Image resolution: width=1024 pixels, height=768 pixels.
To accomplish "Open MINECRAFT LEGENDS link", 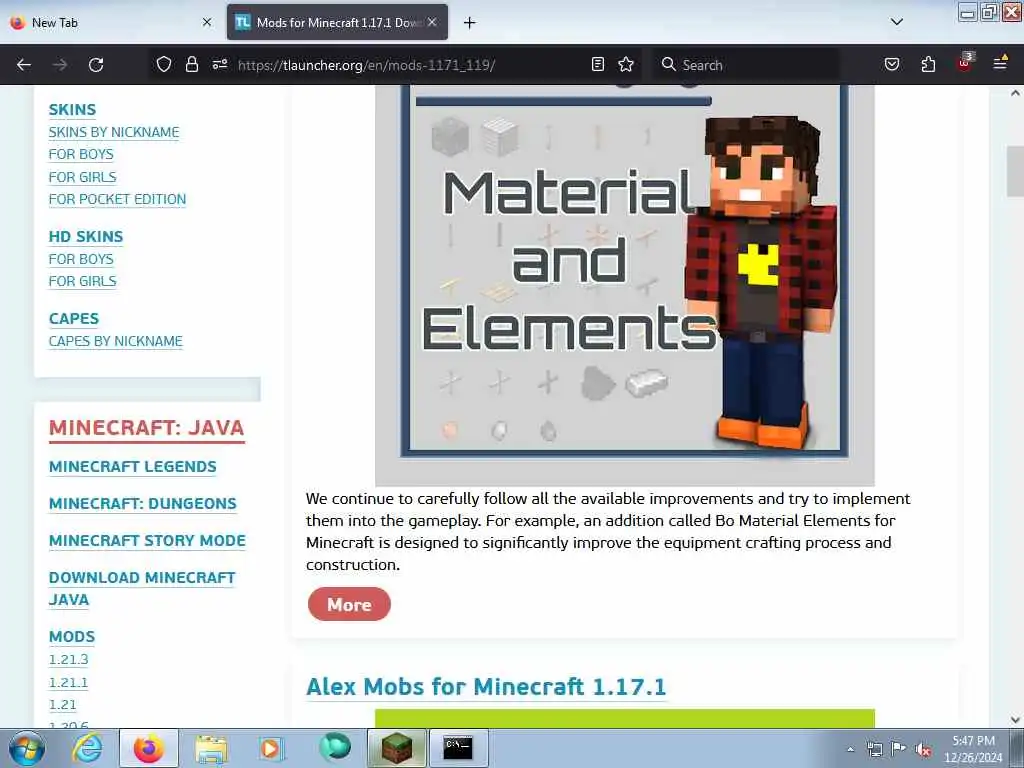I will [133, 467].
